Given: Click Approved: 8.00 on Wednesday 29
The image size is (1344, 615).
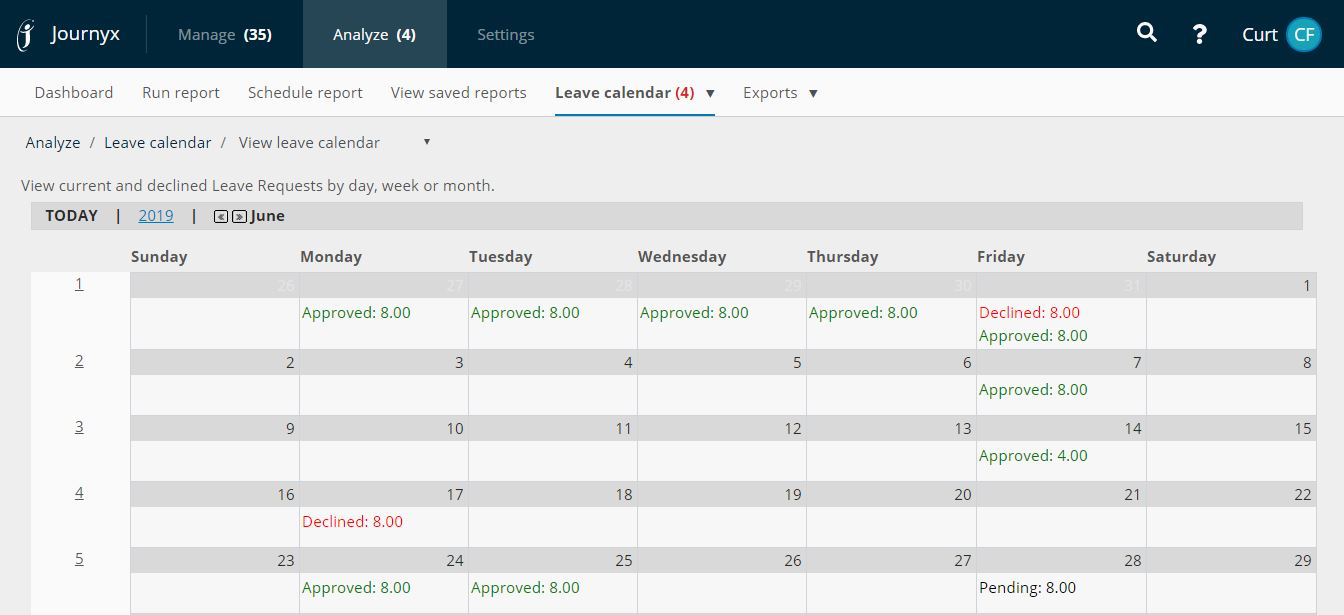Looking at the screenshot, I should (x=694, y=312).
